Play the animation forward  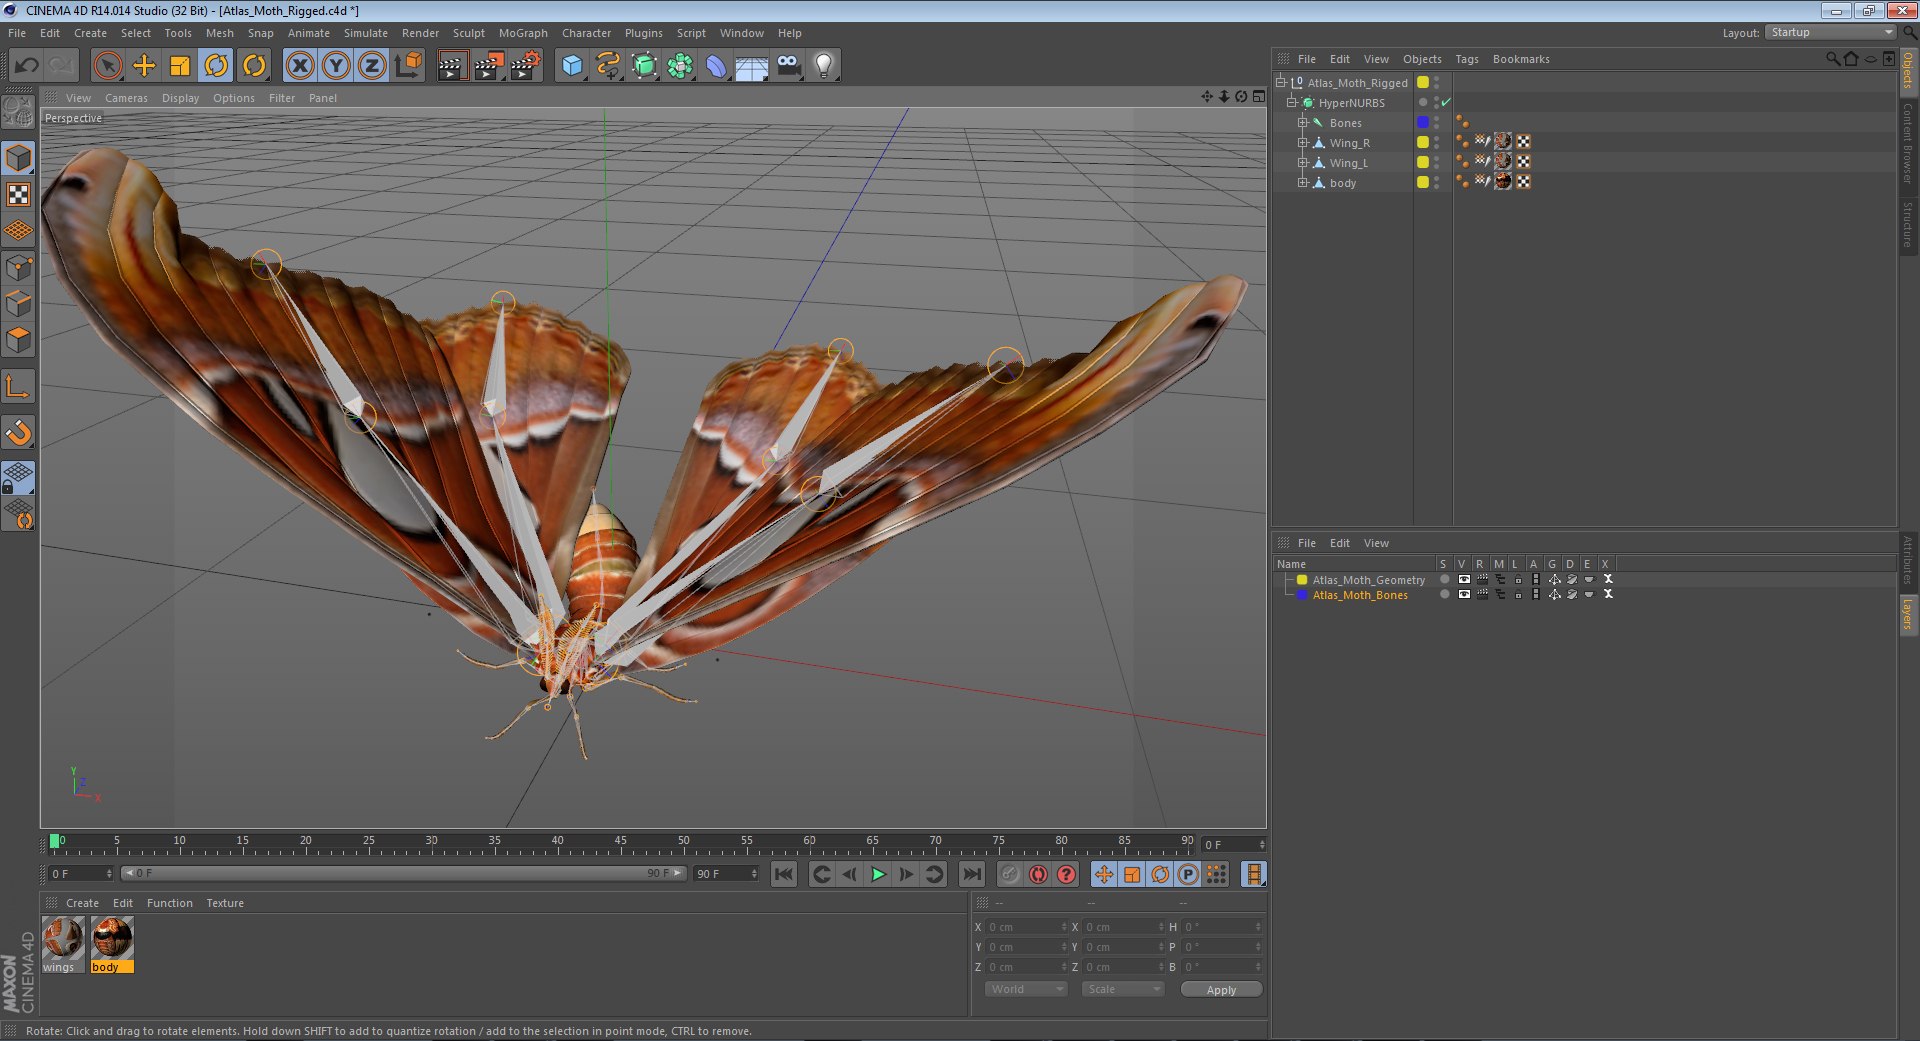(x=878, y=874)
